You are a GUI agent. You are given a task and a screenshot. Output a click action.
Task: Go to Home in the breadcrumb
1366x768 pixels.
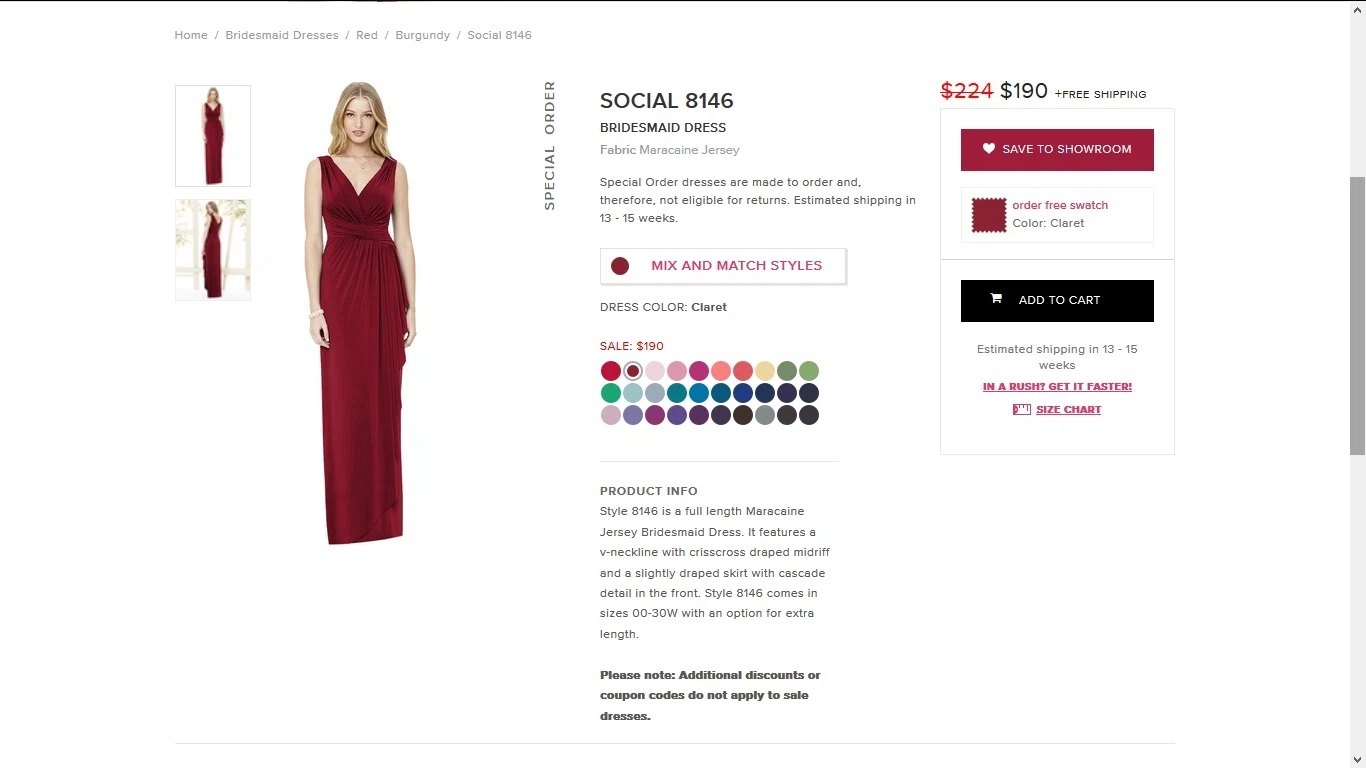tap(191, 35)
